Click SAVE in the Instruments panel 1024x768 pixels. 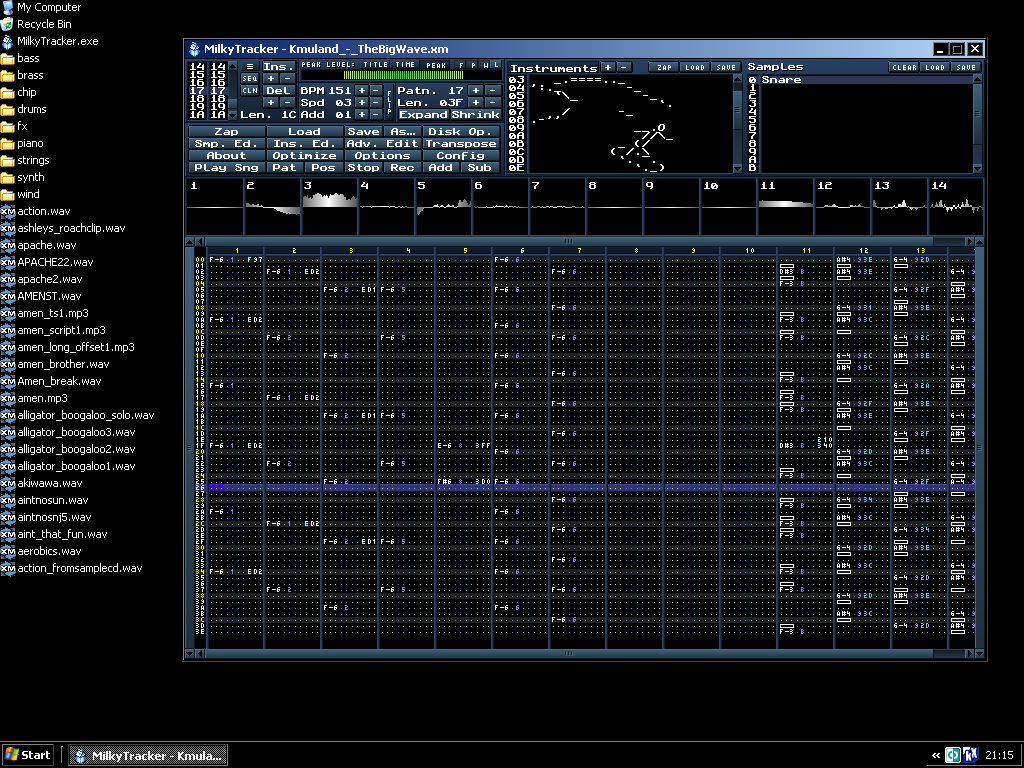point(726,67)
